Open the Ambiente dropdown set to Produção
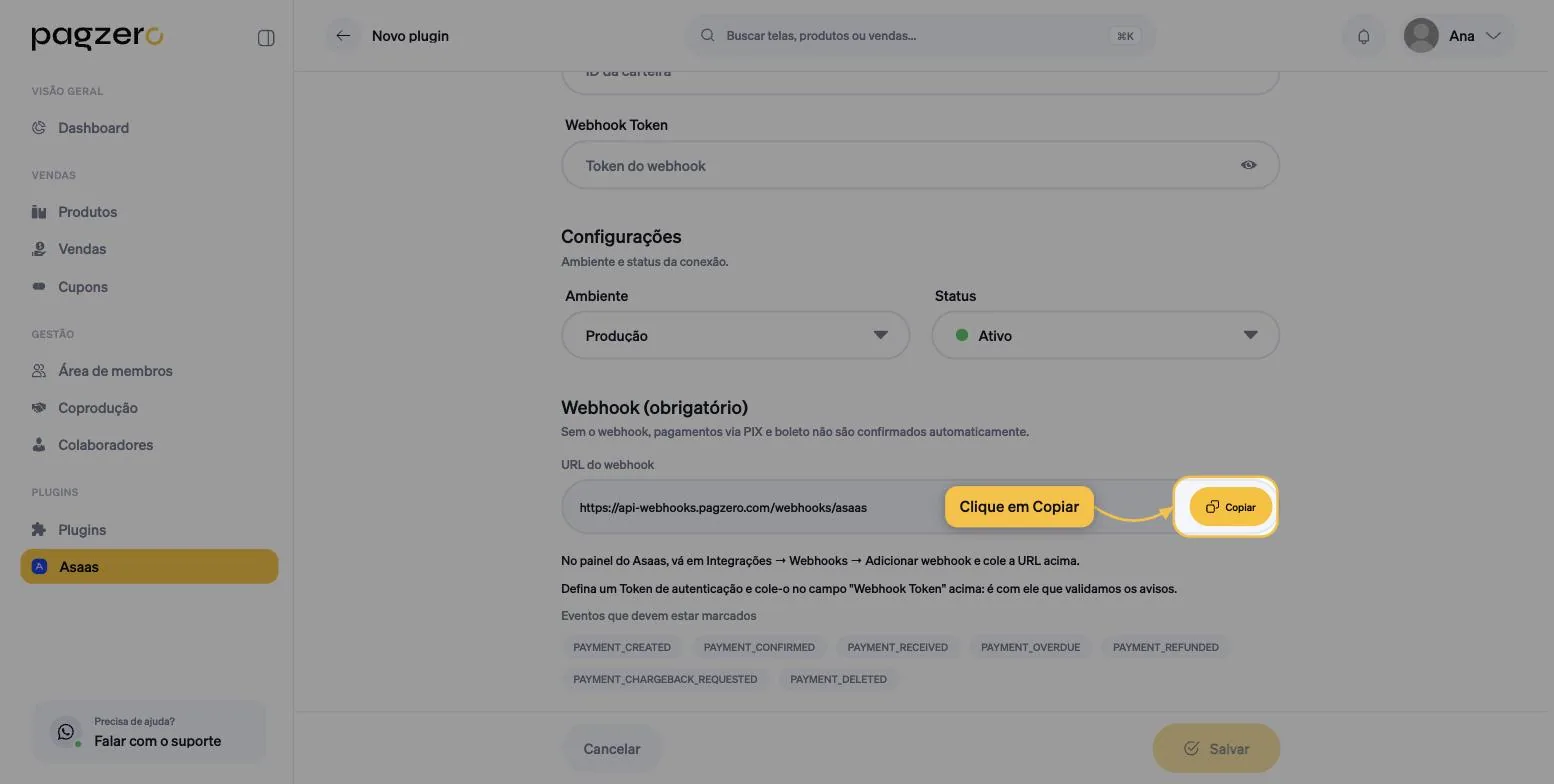Screen dimensions: 1554x784 (735, 335)
